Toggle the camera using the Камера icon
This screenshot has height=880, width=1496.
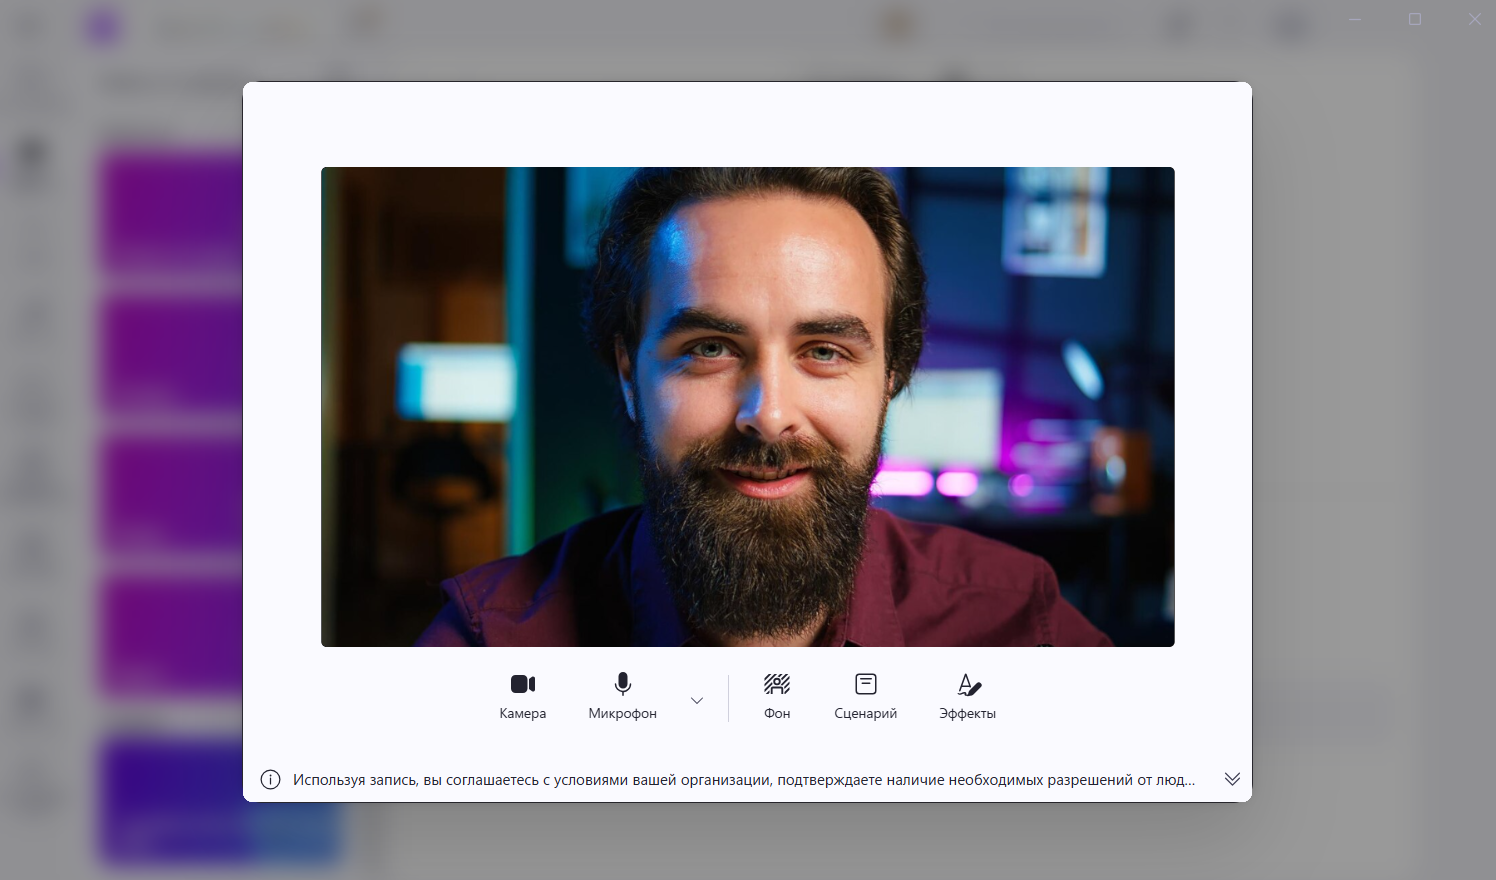[522, 684]
